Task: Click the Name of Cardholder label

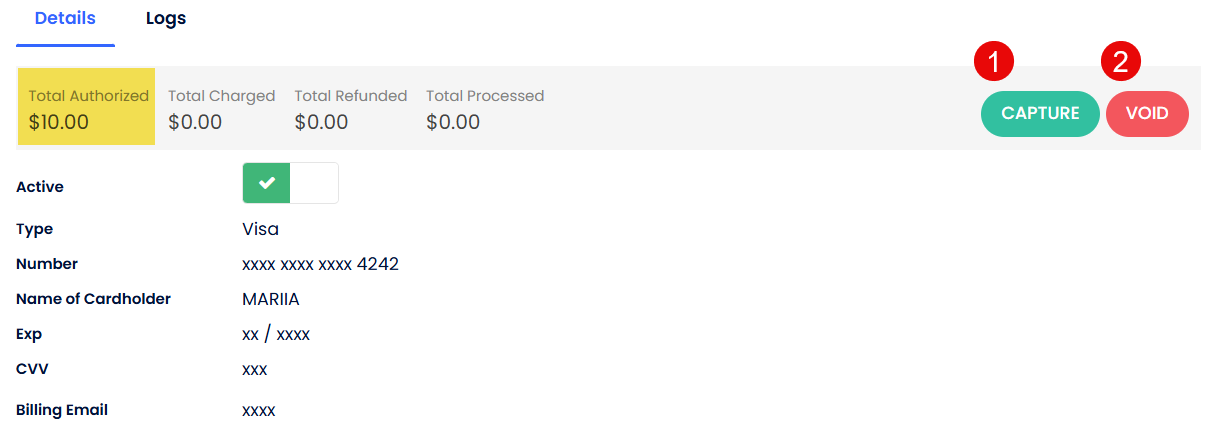Action: tap(93, 299)
